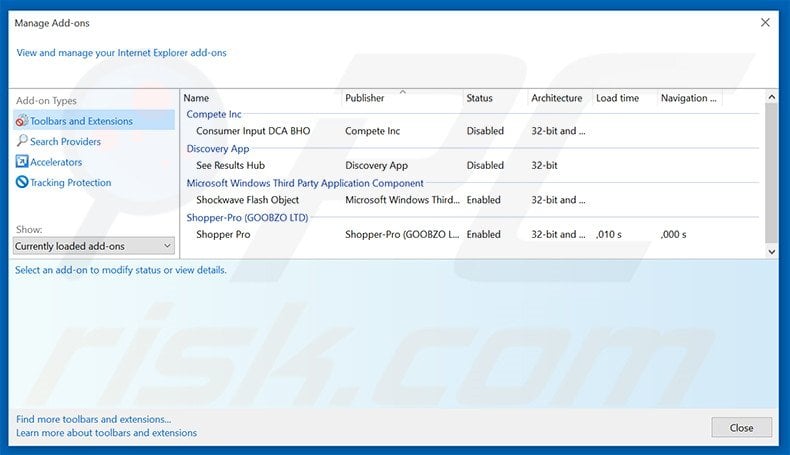Click the Compete Inc group header
Viewport: 790px width, 455px height.
(214, 114)
